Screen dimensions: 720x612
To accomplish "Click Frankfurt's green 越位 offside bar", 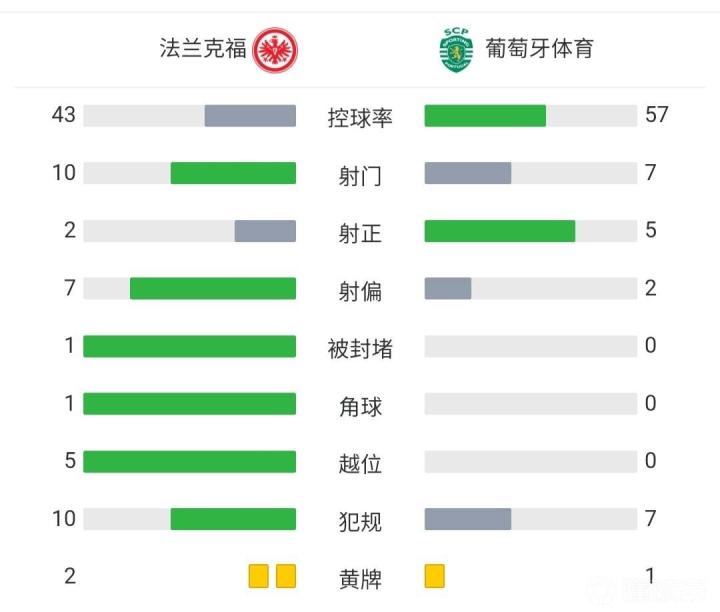I will tap(190, 461).
